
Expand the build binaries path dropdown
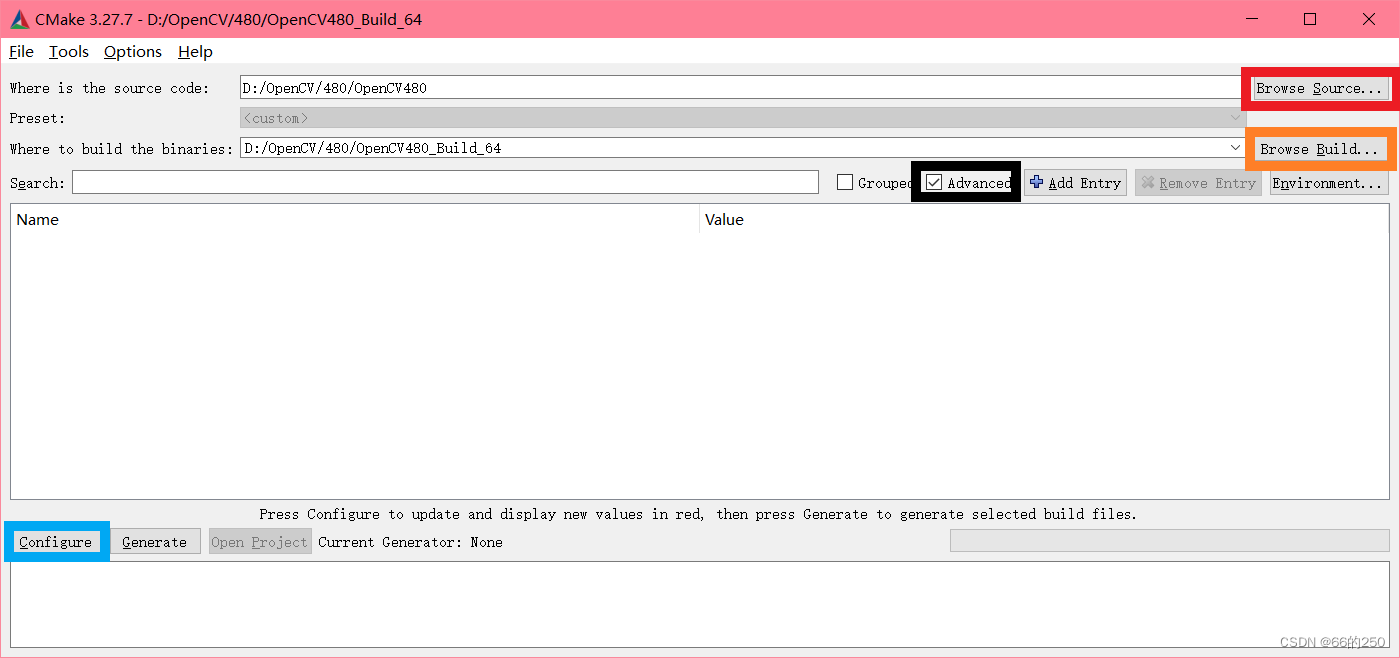1235,147
